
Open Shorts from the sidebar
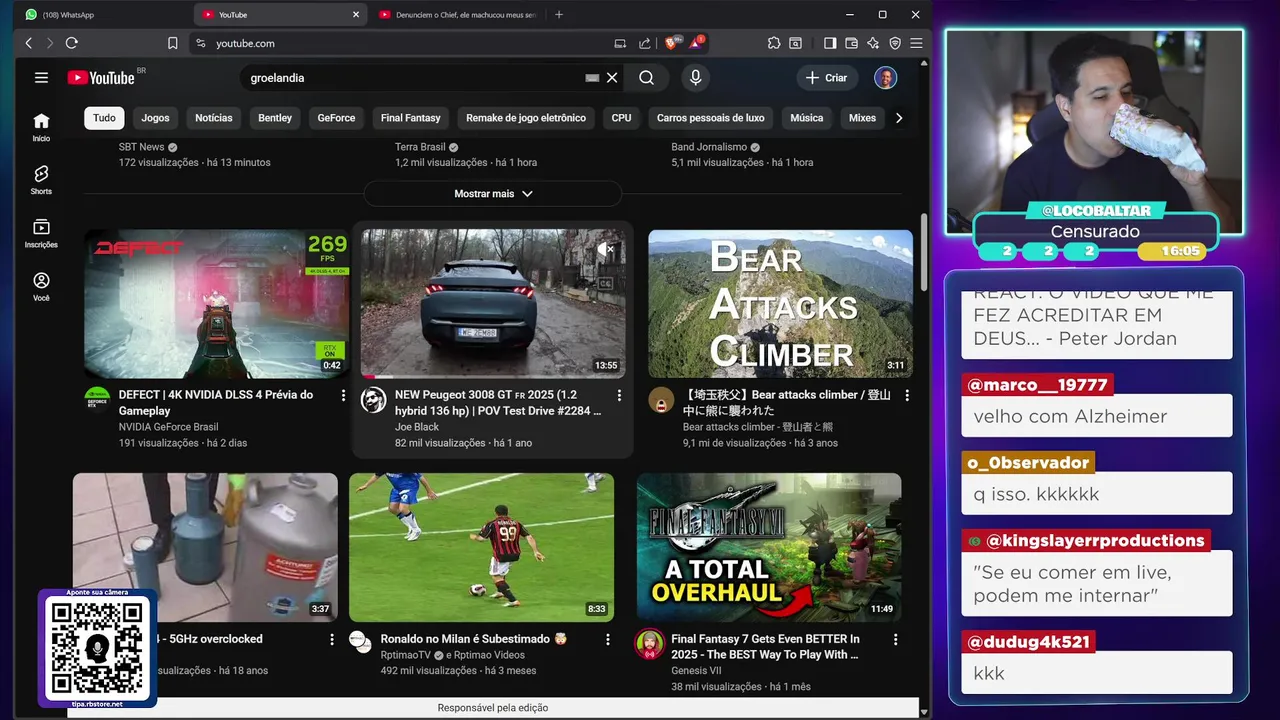pyautogui.click(x=41, y=180)
